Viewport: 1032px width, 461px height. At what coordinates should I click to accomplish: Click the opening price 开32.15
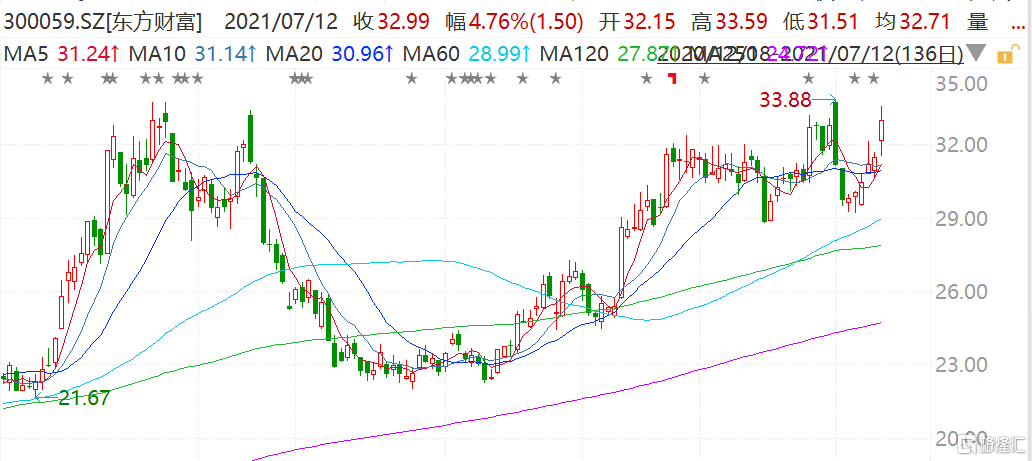(638, 23)
